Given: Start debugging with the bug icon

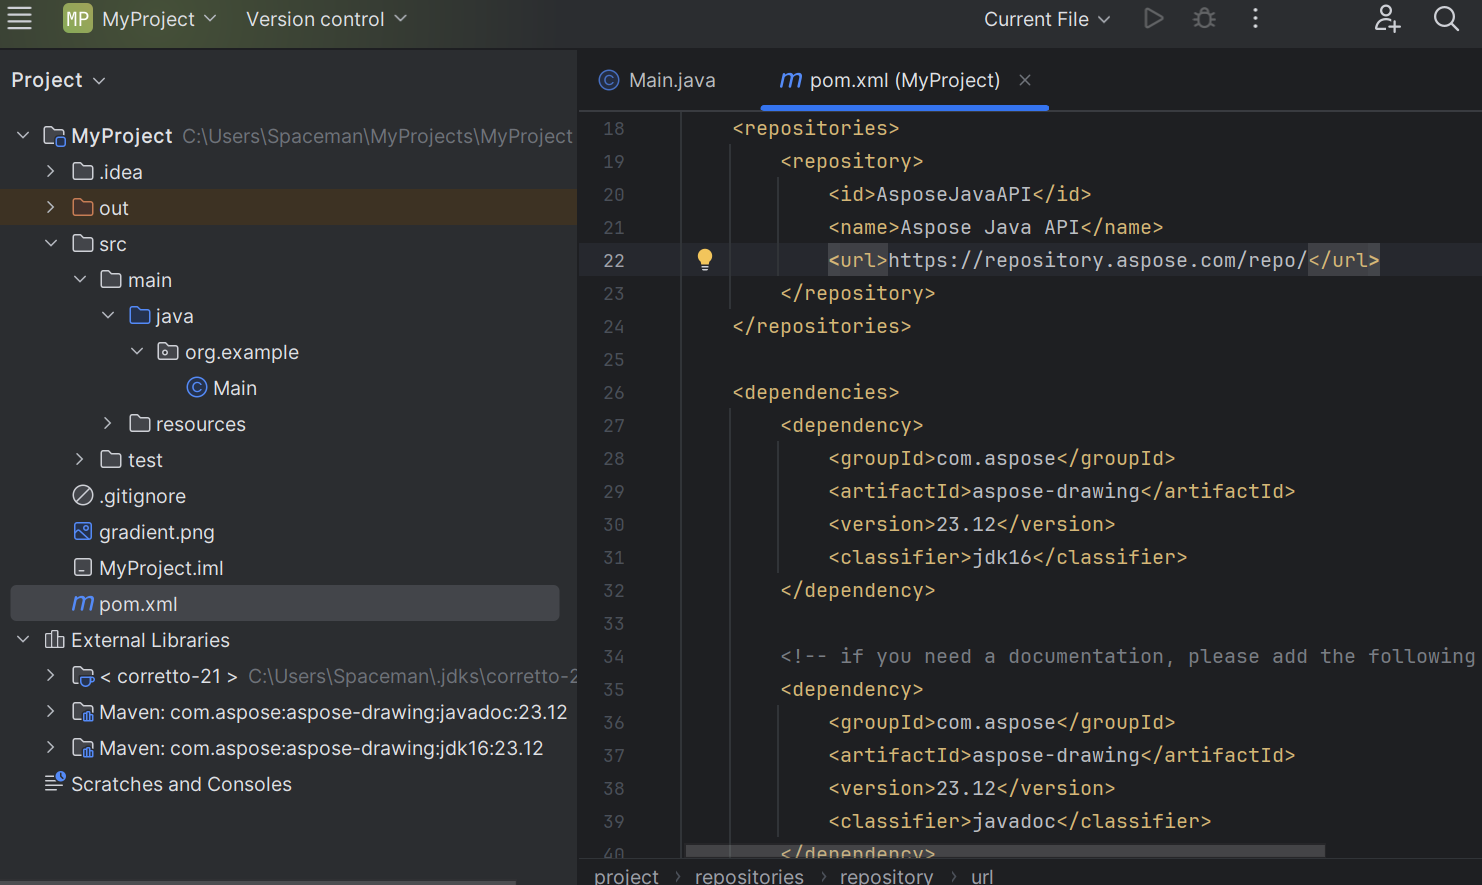Looking at the screenshot, I should pyautogui.click(x=1204, y=18).
